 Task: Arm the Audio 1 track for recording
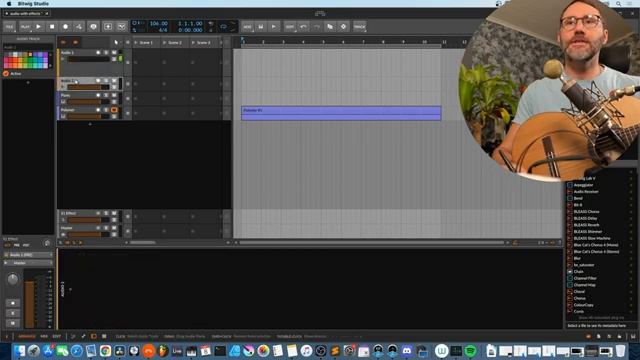98,53
